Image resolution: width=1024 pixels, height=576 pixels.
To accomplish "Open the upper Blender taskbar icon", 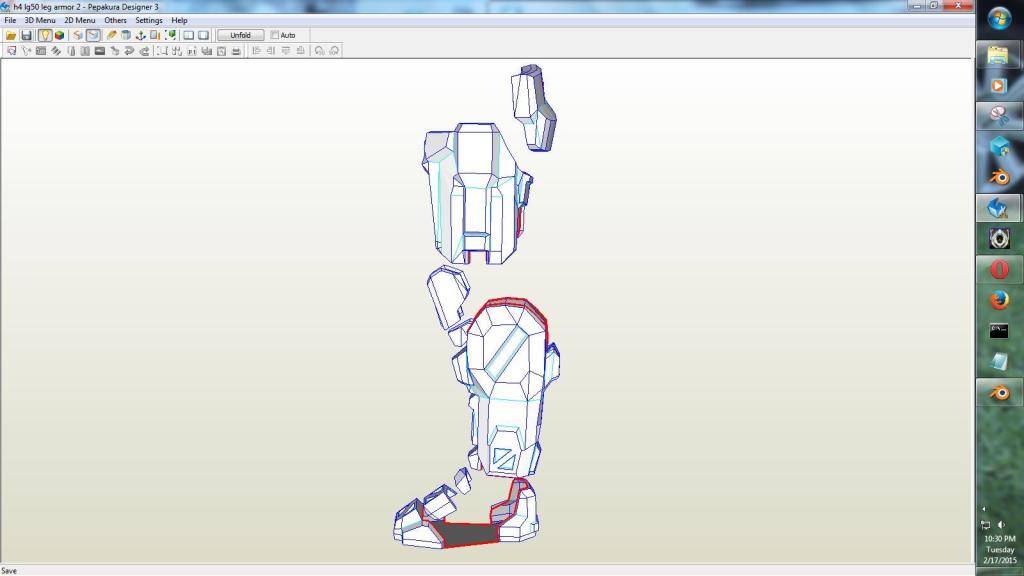I will 999,177.
